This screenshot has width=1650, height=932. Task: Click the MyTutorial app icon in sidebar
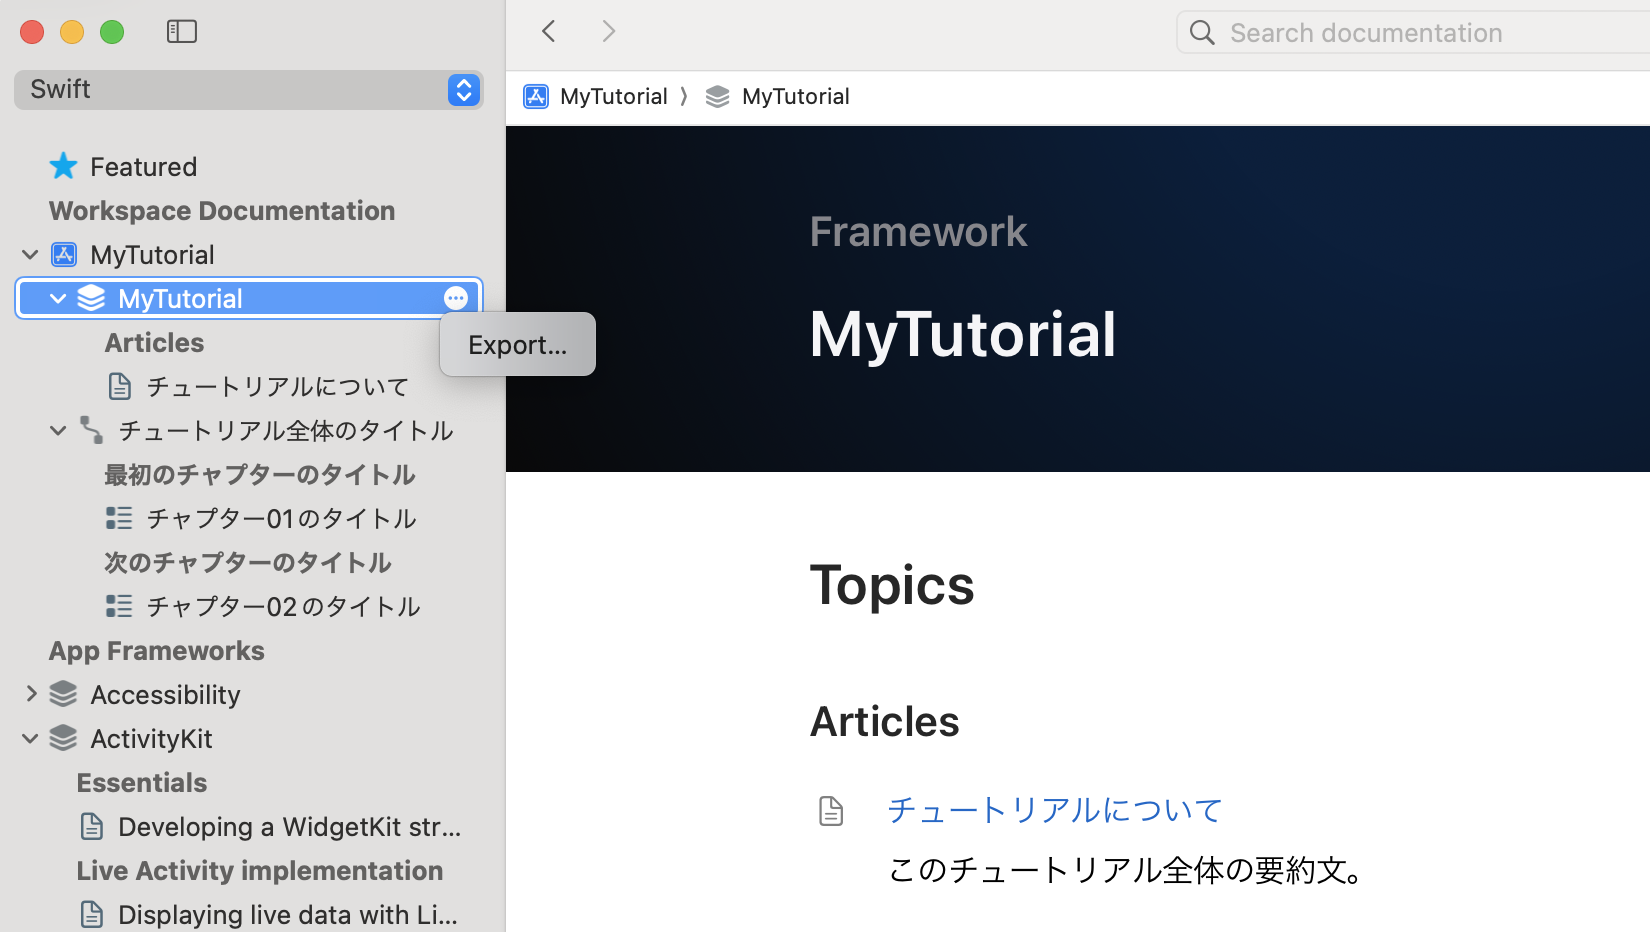point(63,254)
